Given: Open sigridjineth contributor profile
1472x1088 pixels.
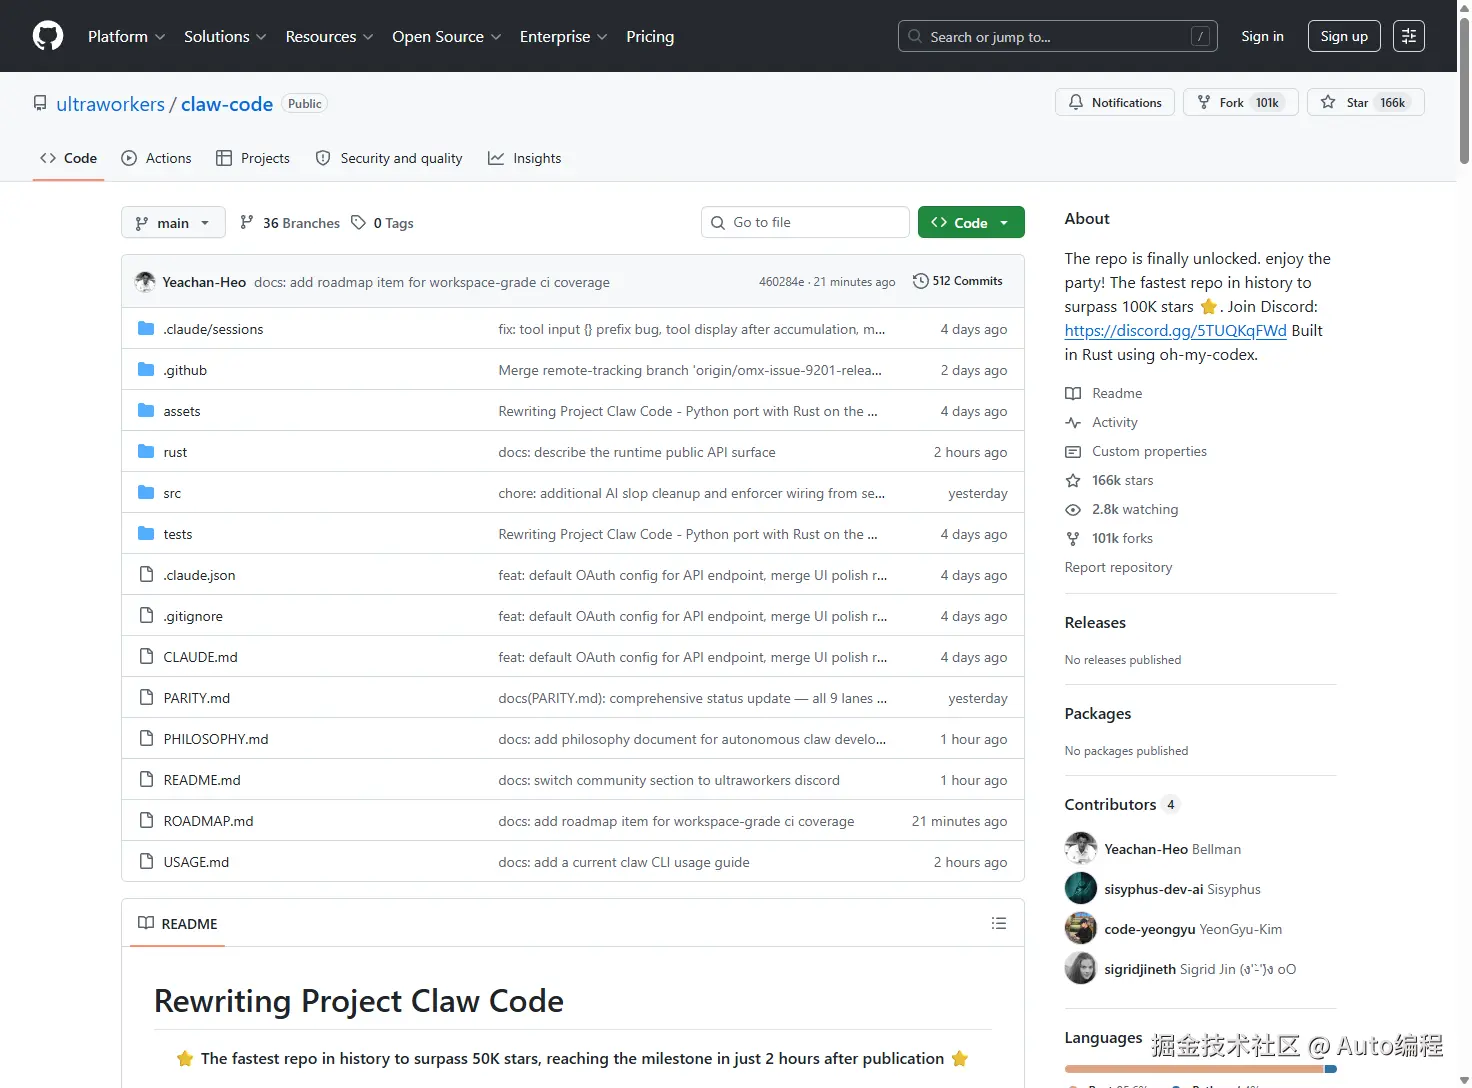Looking at the screenshot, I should coord(1140,969).
